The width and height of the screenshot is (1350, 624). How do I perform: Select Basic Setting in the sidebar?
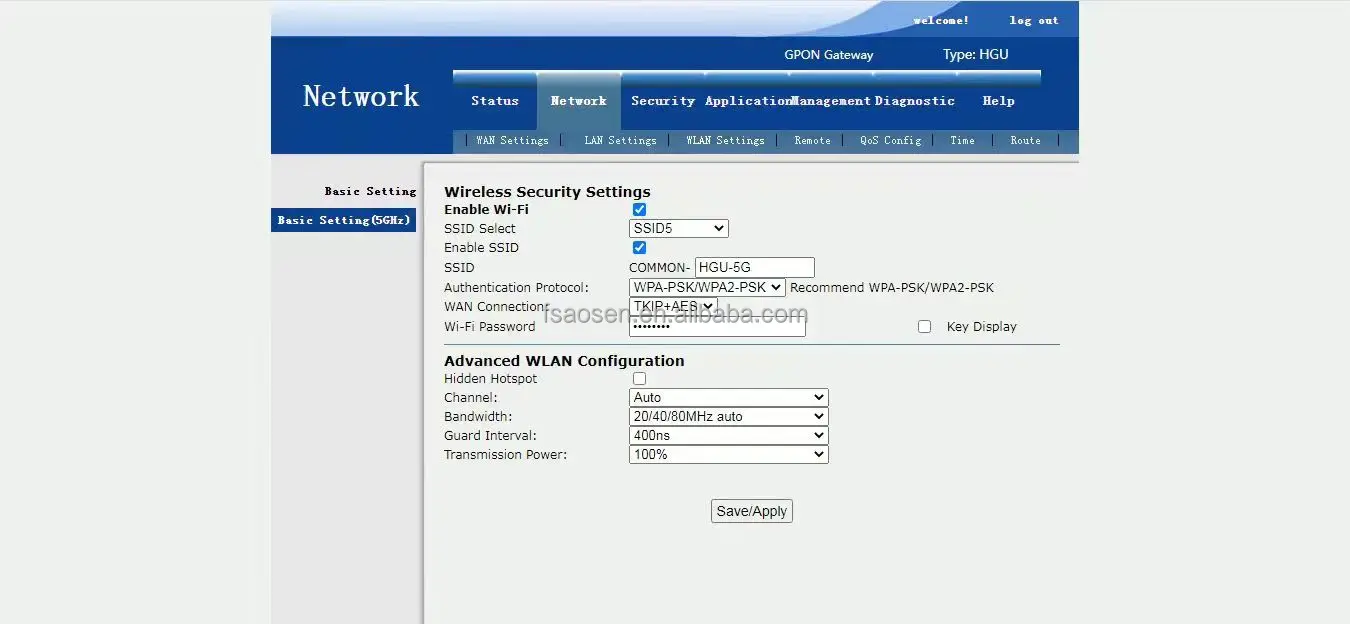tap(369, 191)
